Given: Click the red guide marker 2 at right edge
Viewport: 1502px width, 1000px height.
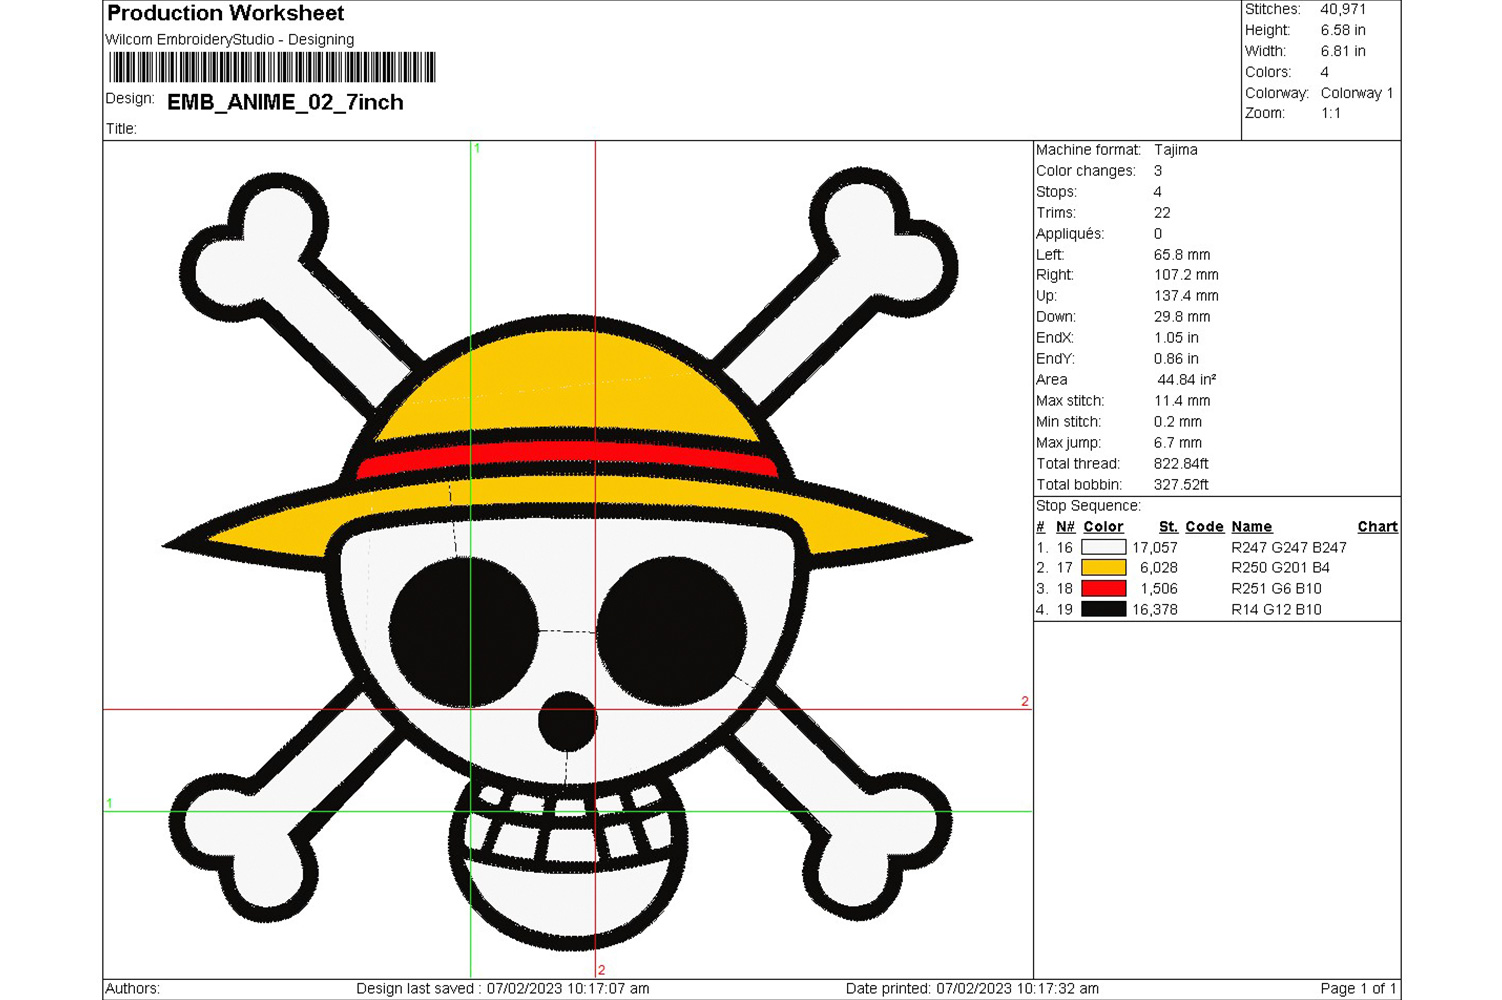Looking at the screenshot, I should coord(1024,701).
